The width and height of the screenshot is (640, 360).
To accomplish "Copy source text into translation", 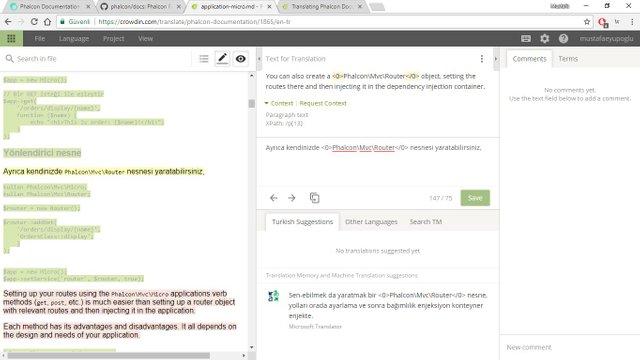I will pyautogui.click(x=314, y=198).
